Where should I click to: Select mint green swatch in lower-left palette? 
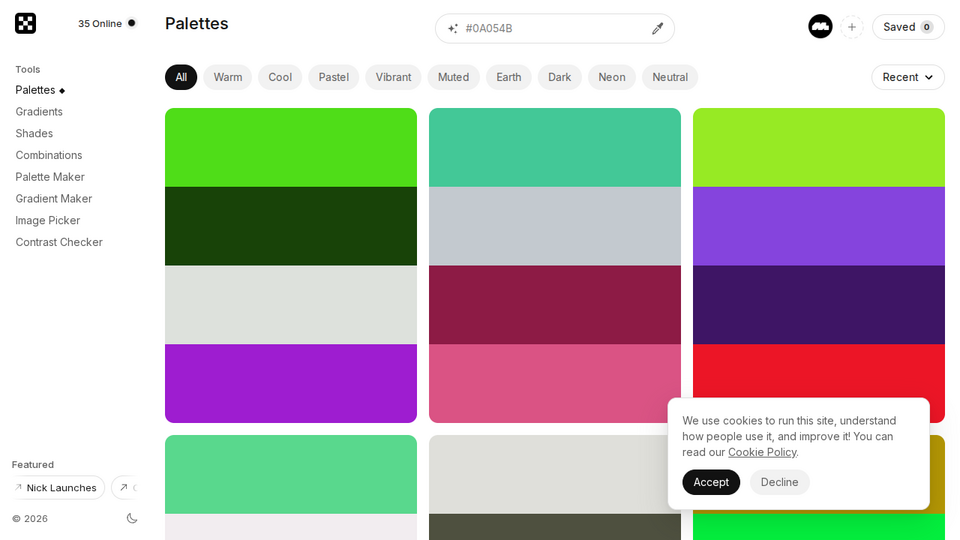click(291, 474)
